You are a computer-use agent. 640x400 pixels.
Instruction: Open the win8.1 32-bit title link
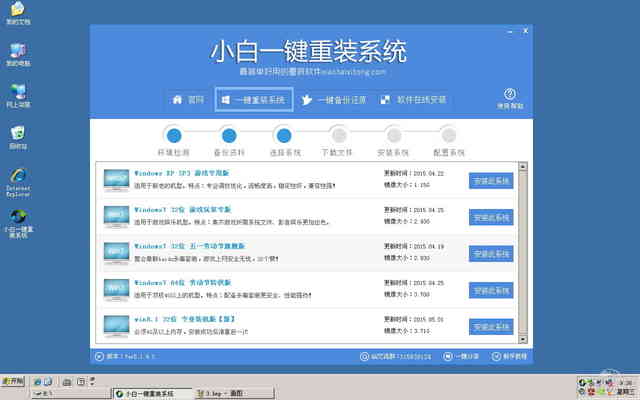pos(184,319)
